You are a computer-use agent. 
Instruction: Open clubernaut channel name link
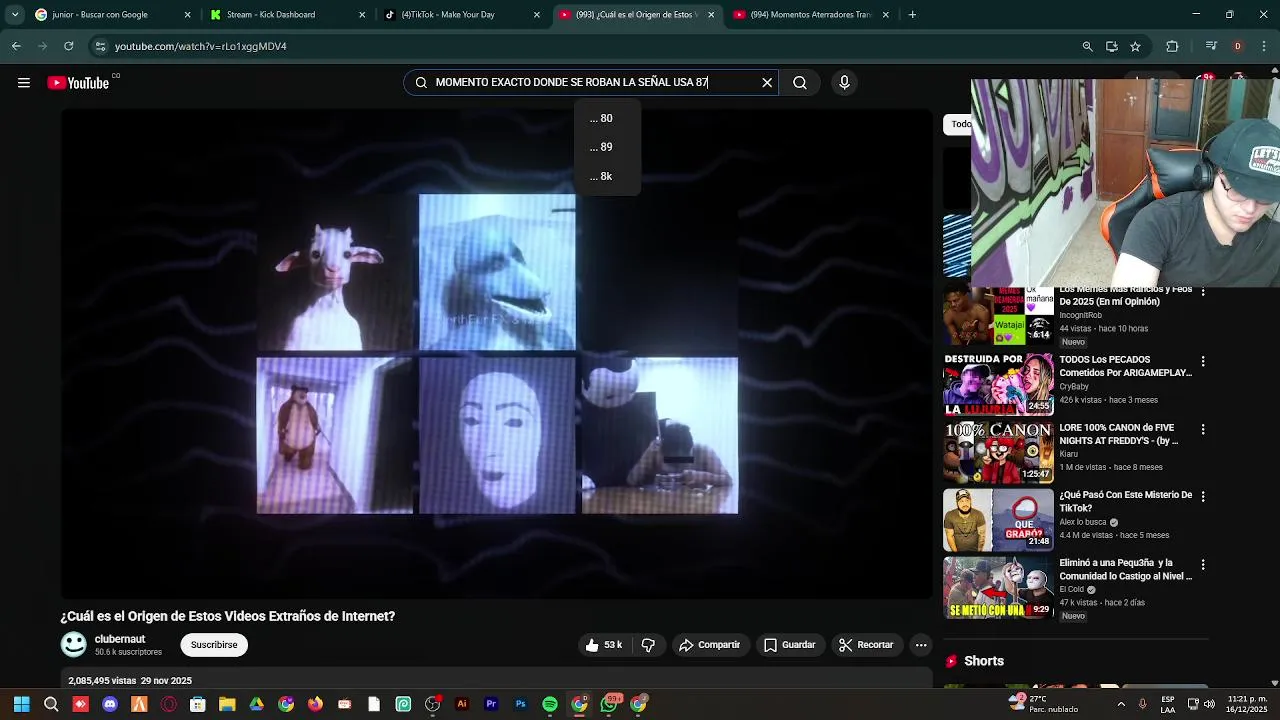tap(120, 639)
